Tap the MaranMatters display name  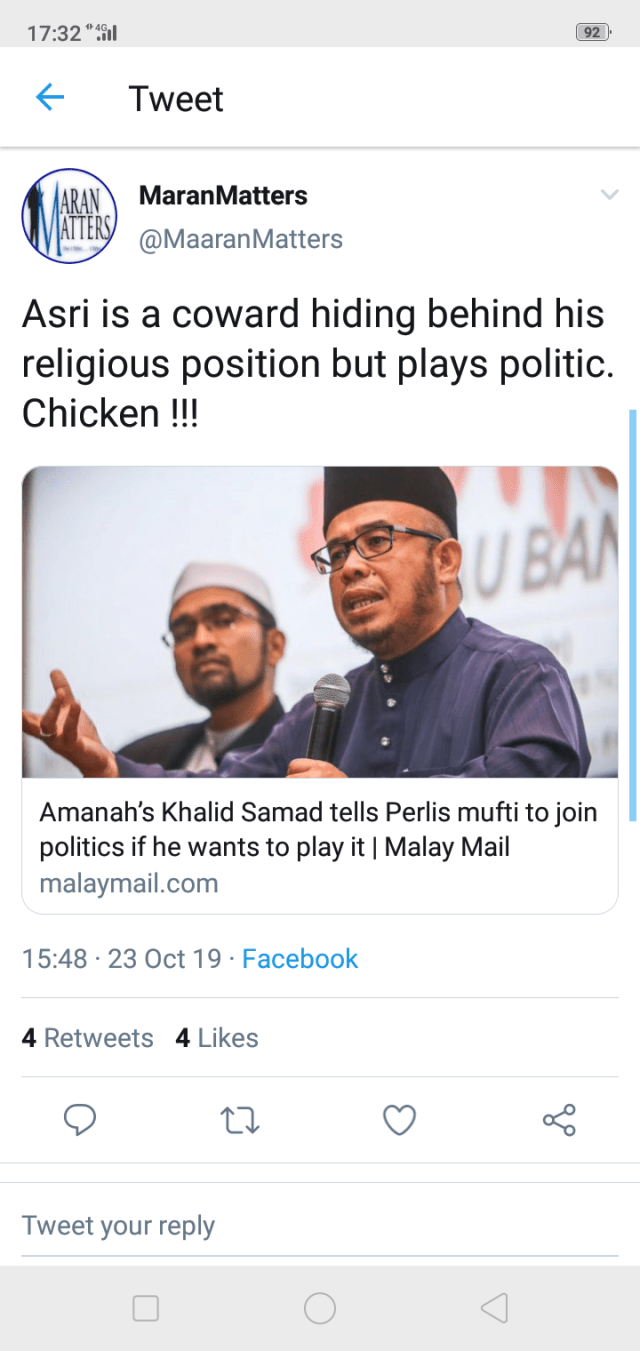(223, 195)
